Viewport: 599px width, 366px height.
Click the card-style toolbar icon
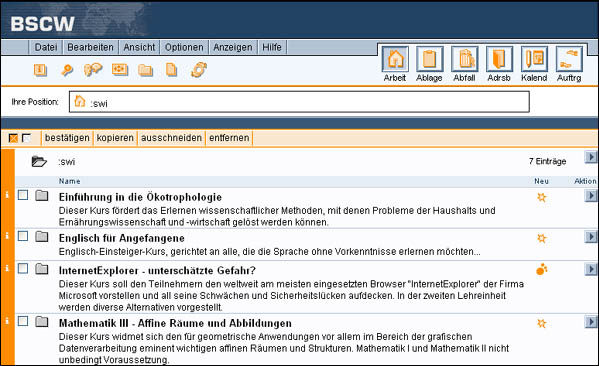120,70
